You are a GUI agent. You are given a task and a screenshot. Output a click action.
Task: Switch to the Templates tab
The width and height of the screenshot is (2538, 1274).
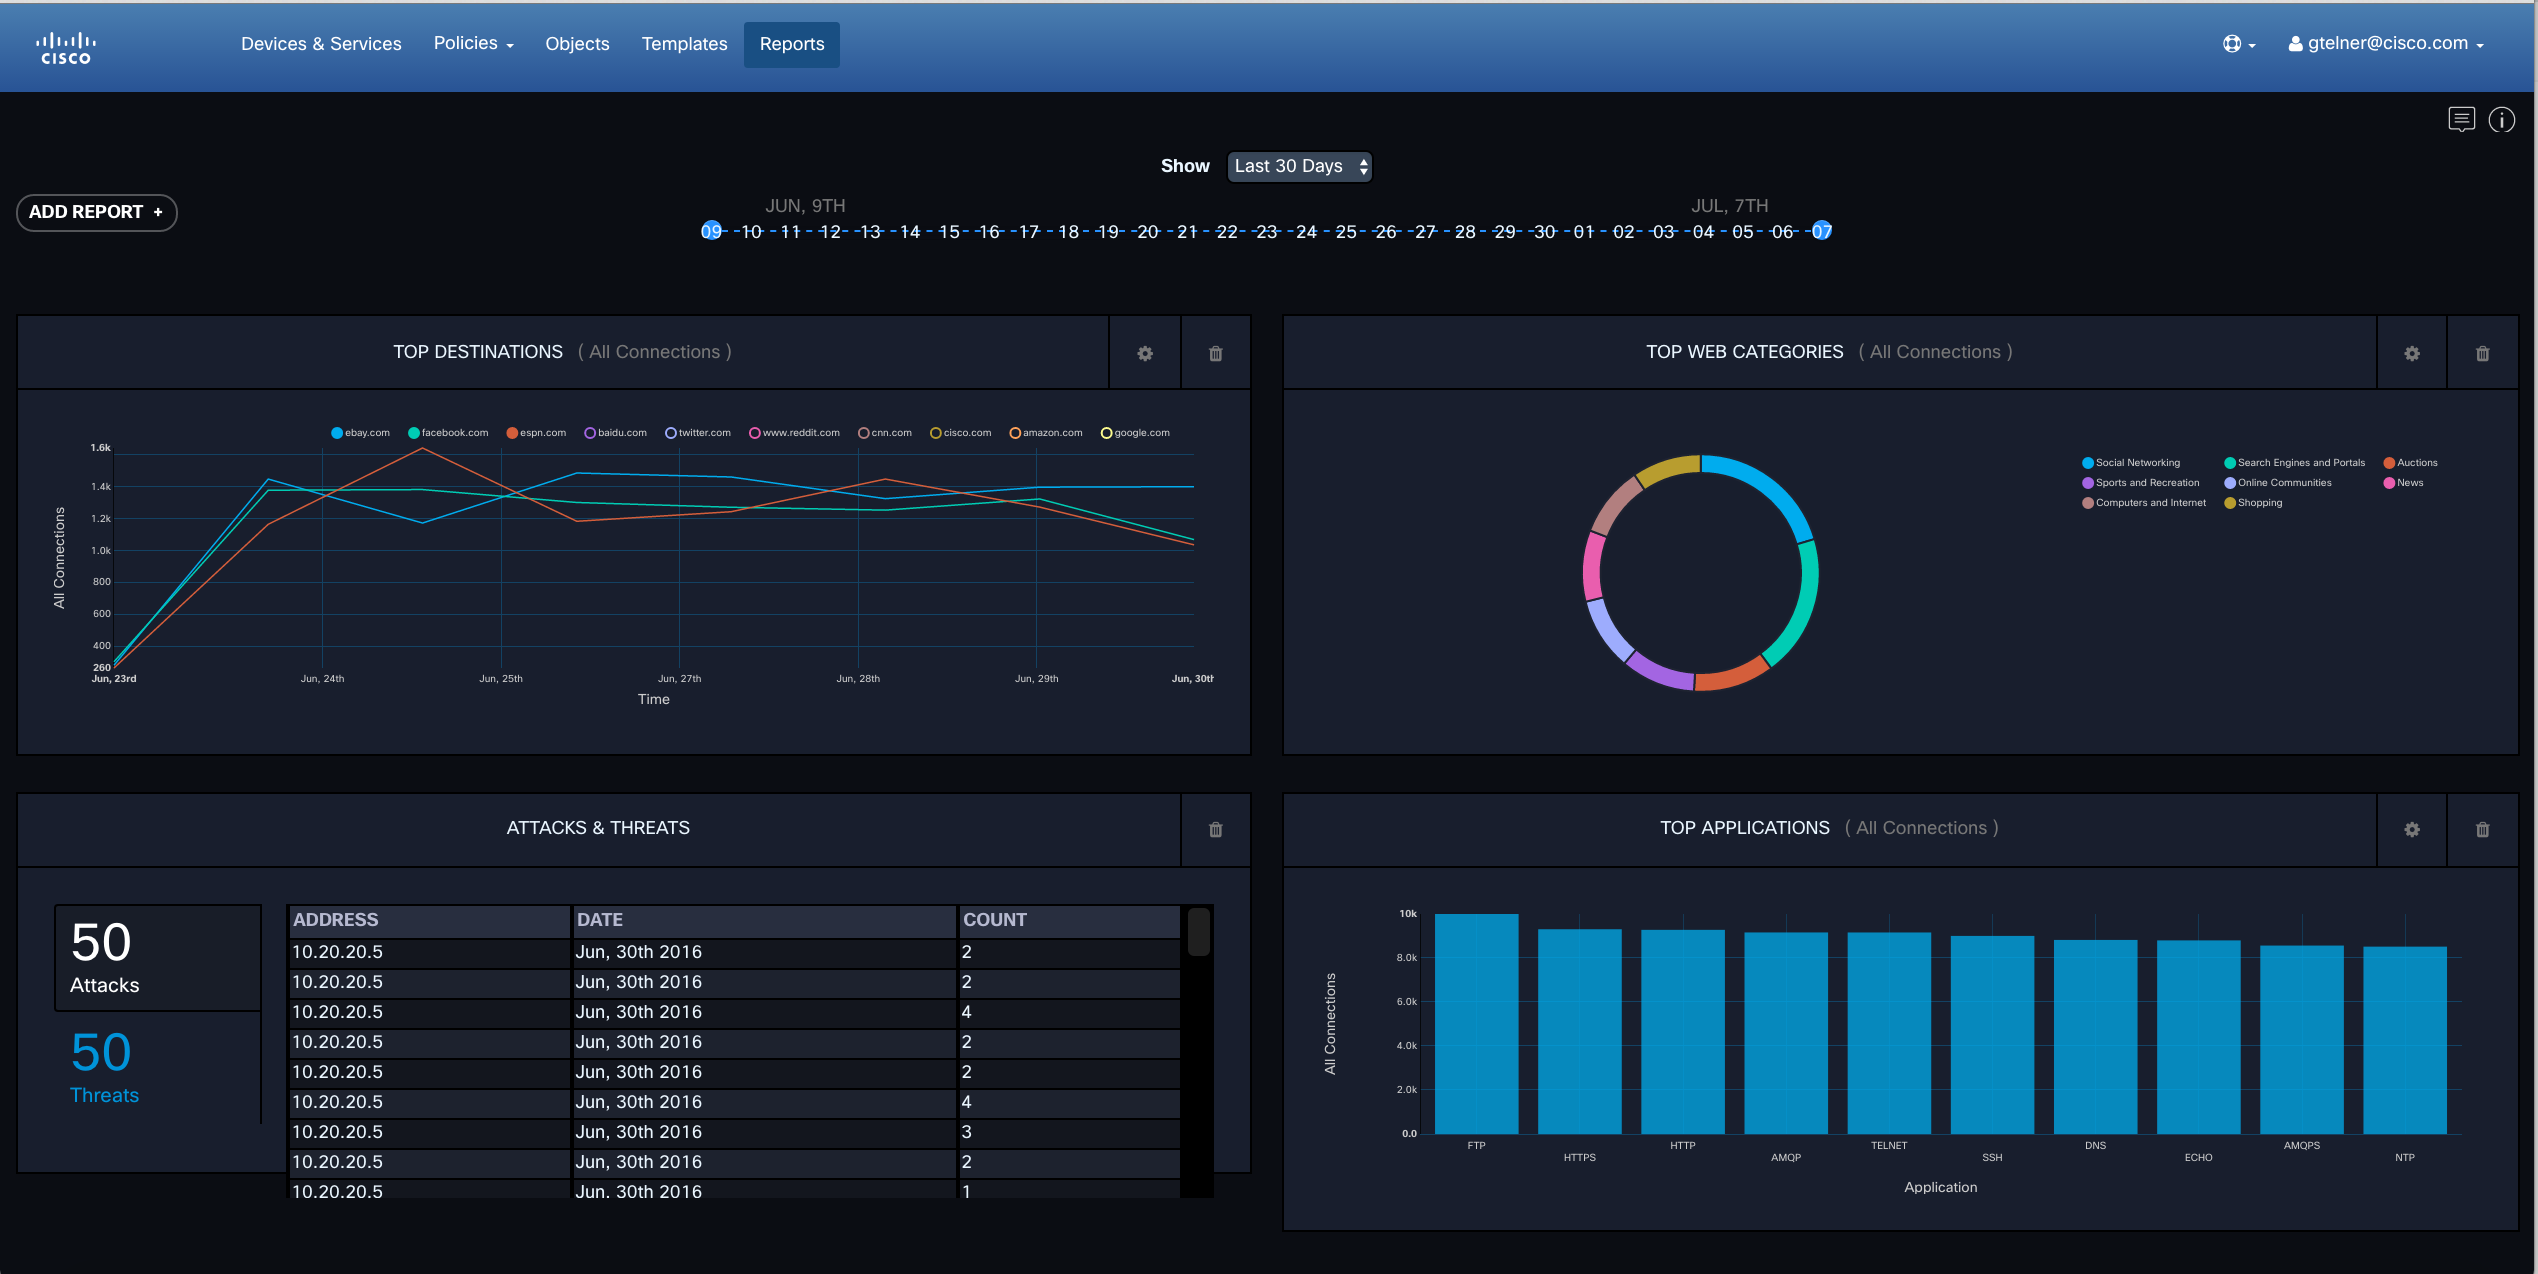tap(684, 44)
